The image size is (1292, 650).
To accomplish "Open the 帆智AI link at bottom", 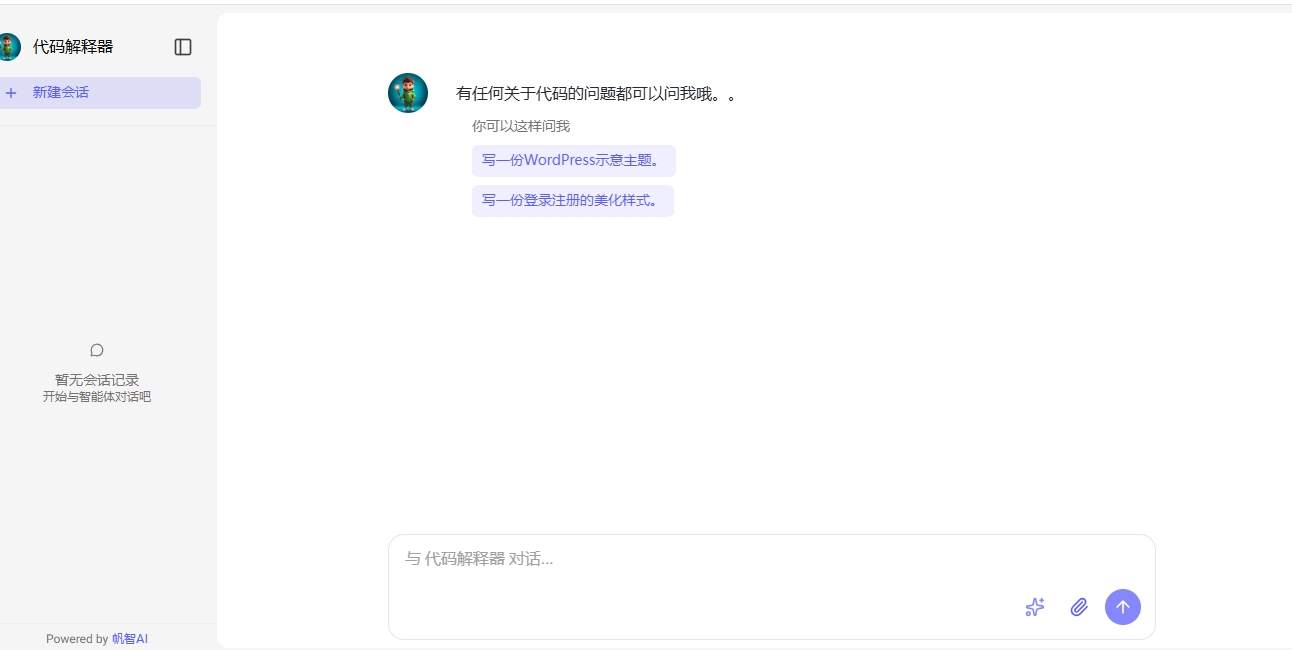I will (131, 638).
